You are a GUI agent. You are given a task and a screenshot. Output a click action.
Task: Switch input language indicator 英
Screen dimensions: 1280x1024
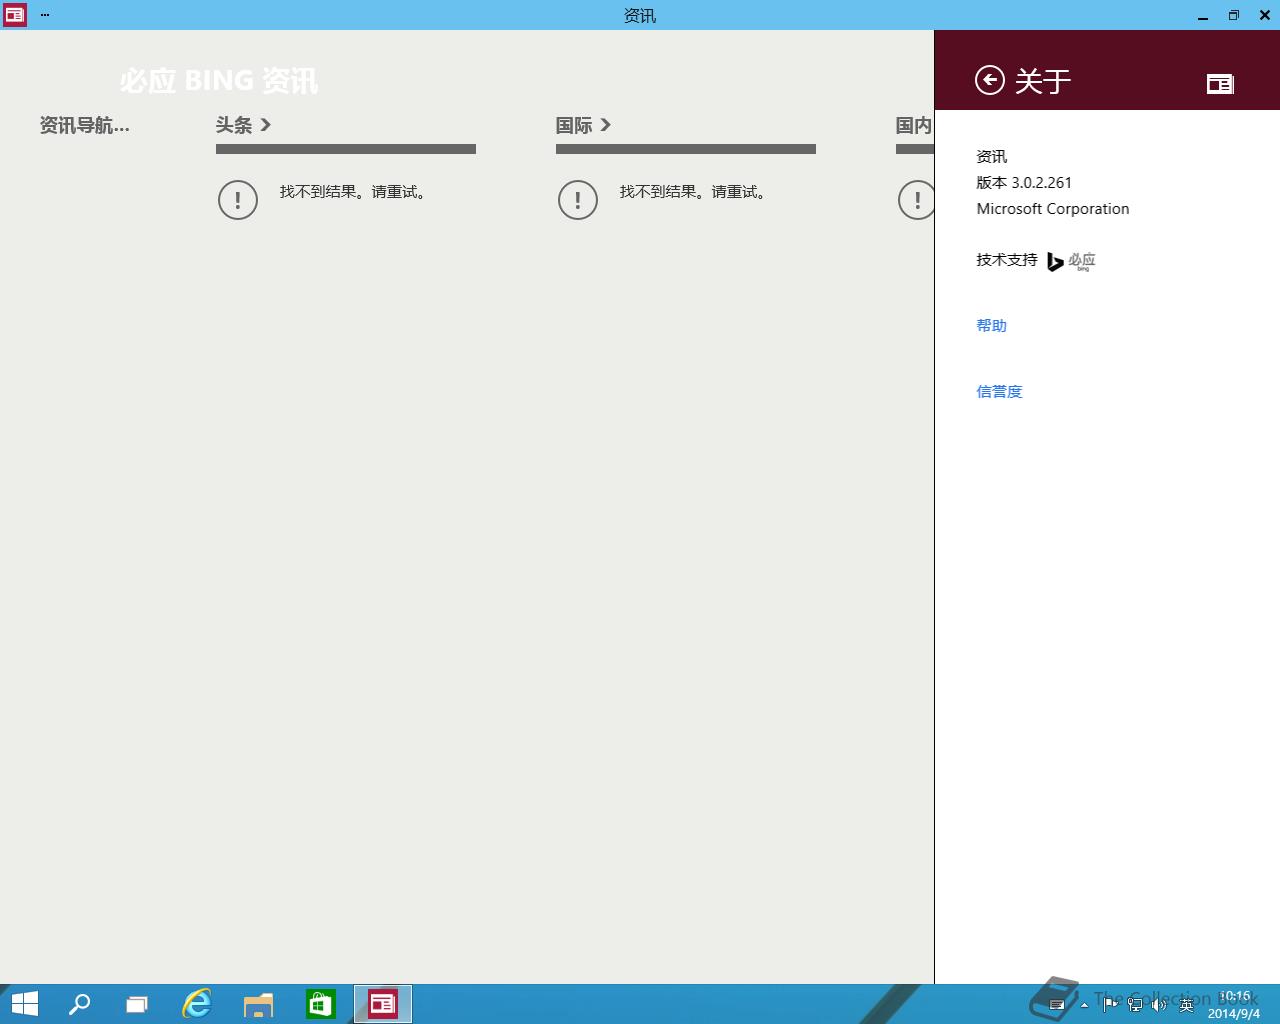[x=1187, y=1004]
